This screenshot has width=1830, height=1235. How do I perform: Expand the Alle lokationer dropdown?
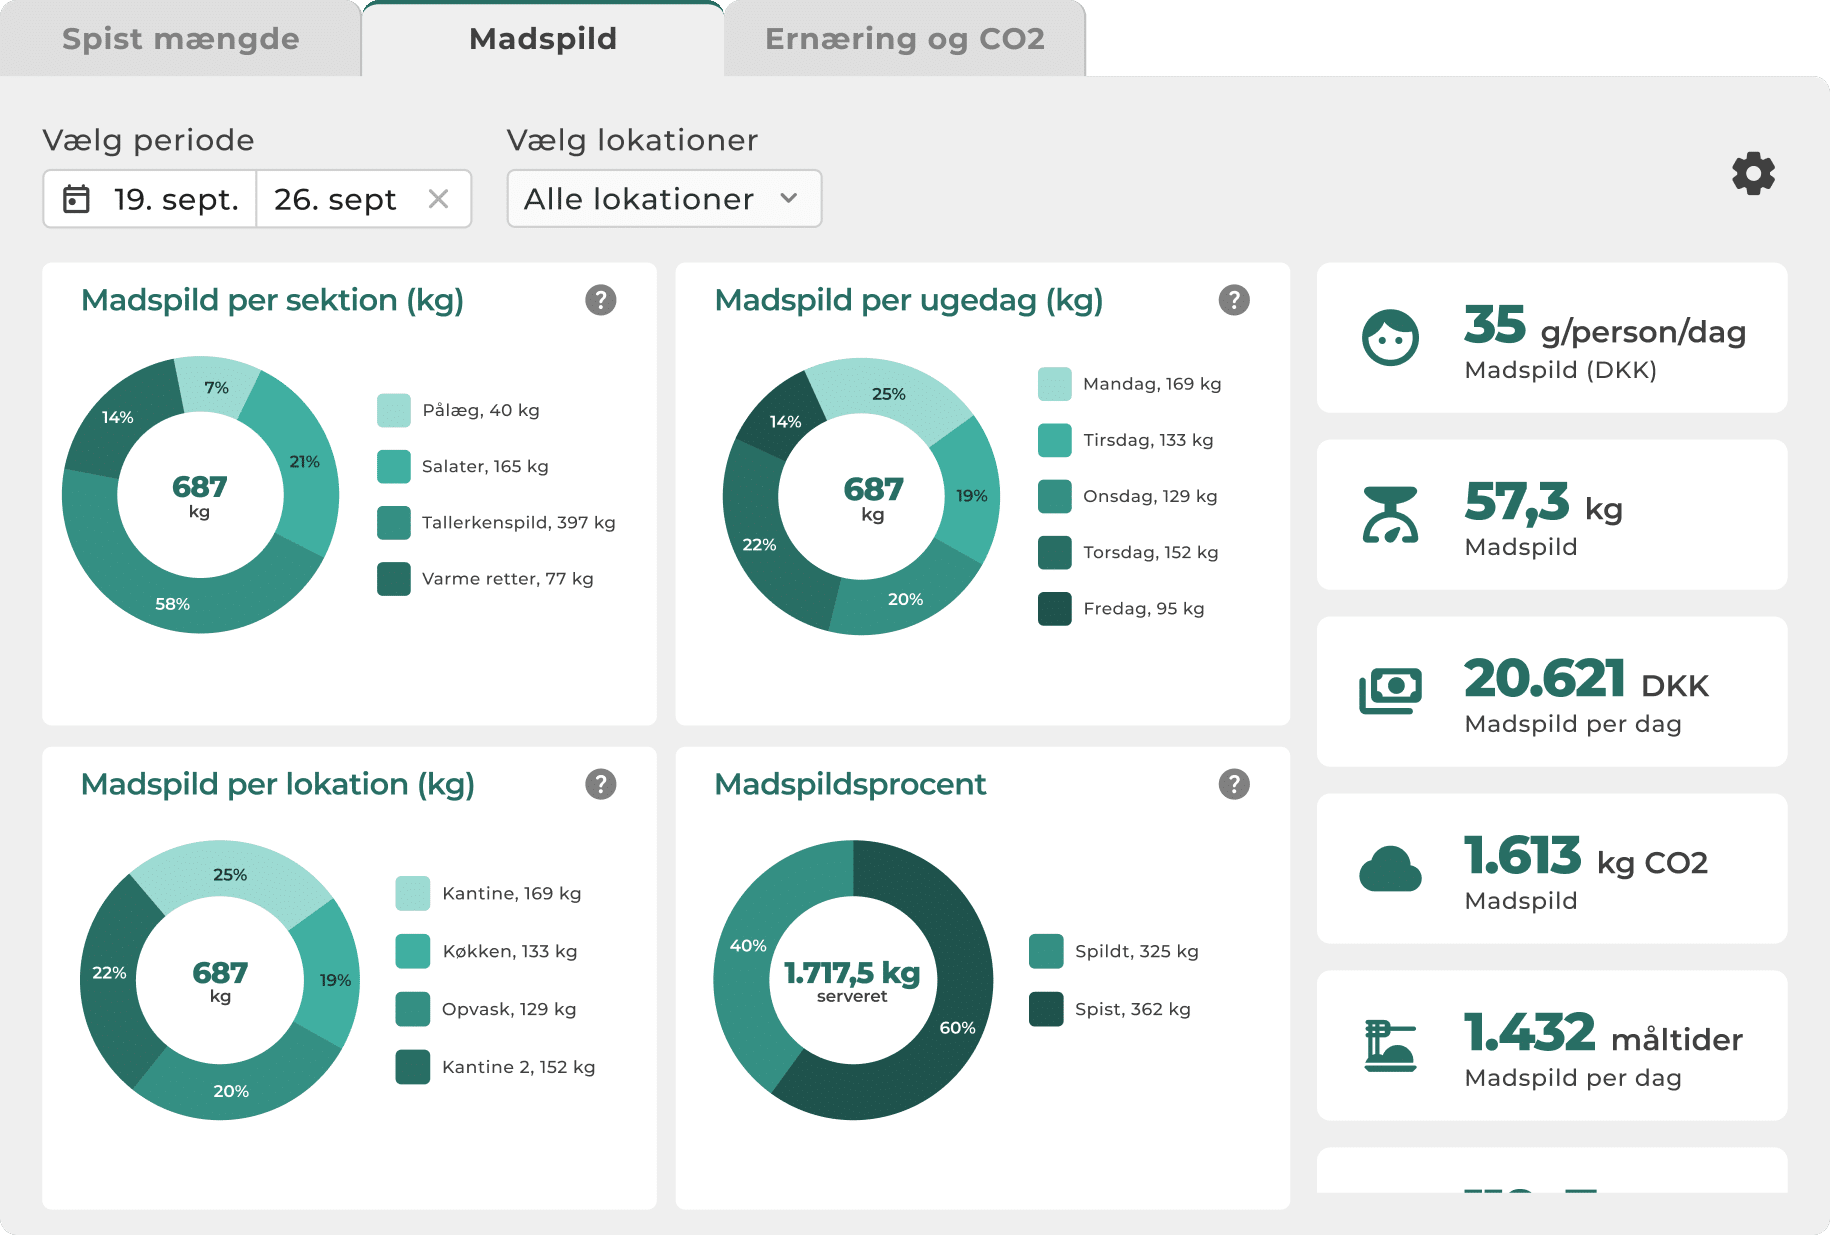click(x=664, y=199)
